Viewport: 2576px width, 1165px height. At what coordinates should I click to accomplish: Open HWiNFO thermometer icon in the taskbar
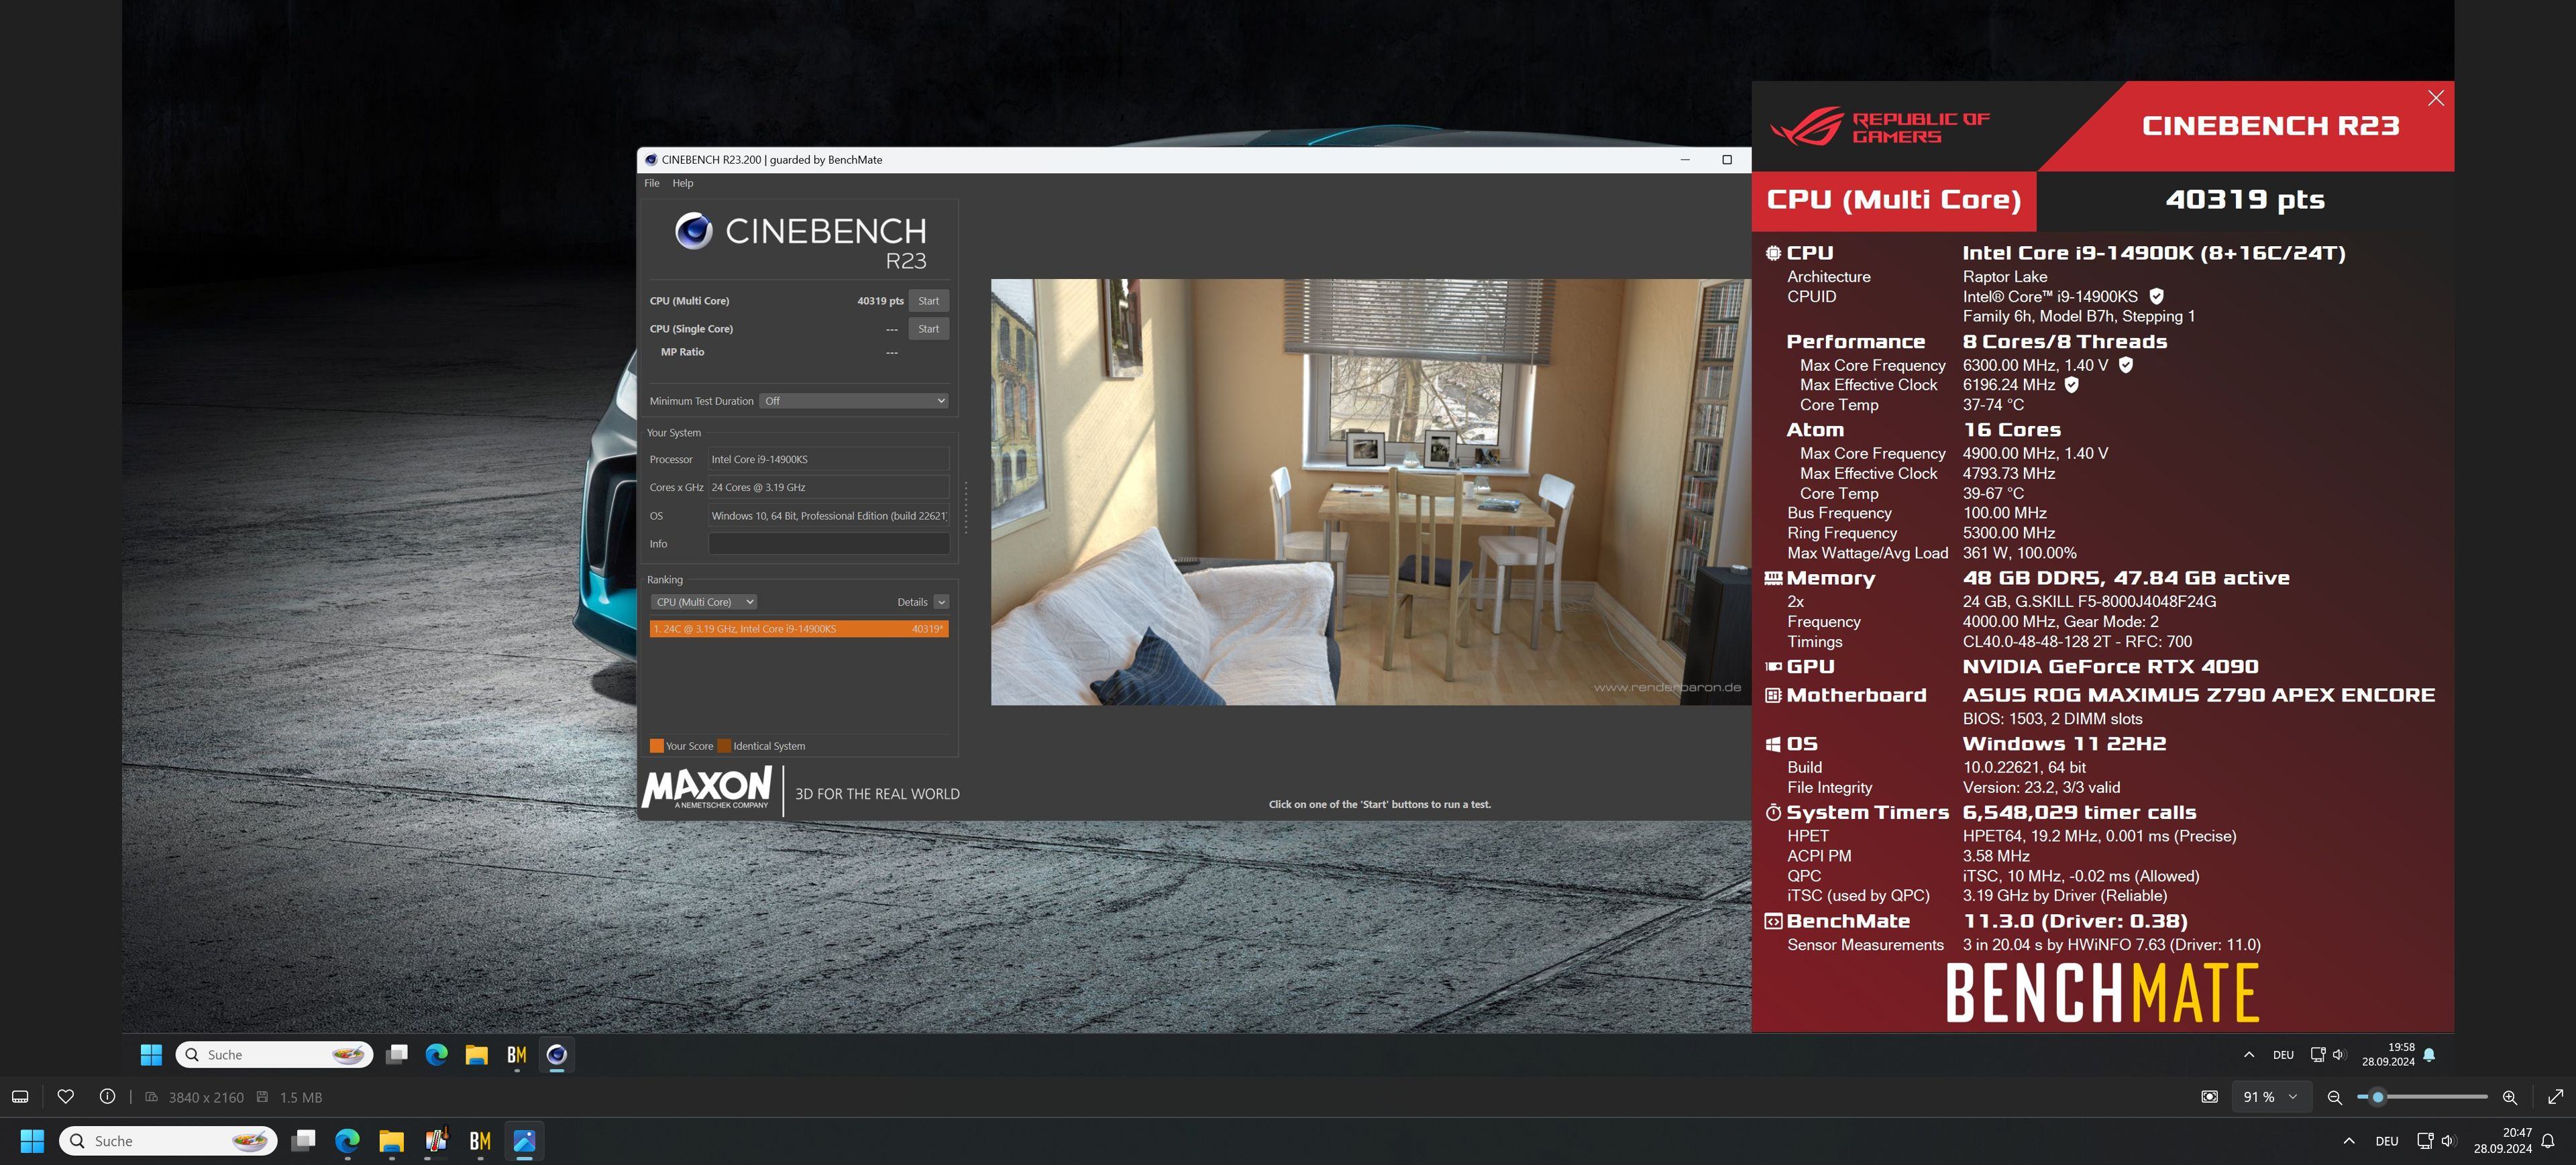click(x=436, y=1141)
